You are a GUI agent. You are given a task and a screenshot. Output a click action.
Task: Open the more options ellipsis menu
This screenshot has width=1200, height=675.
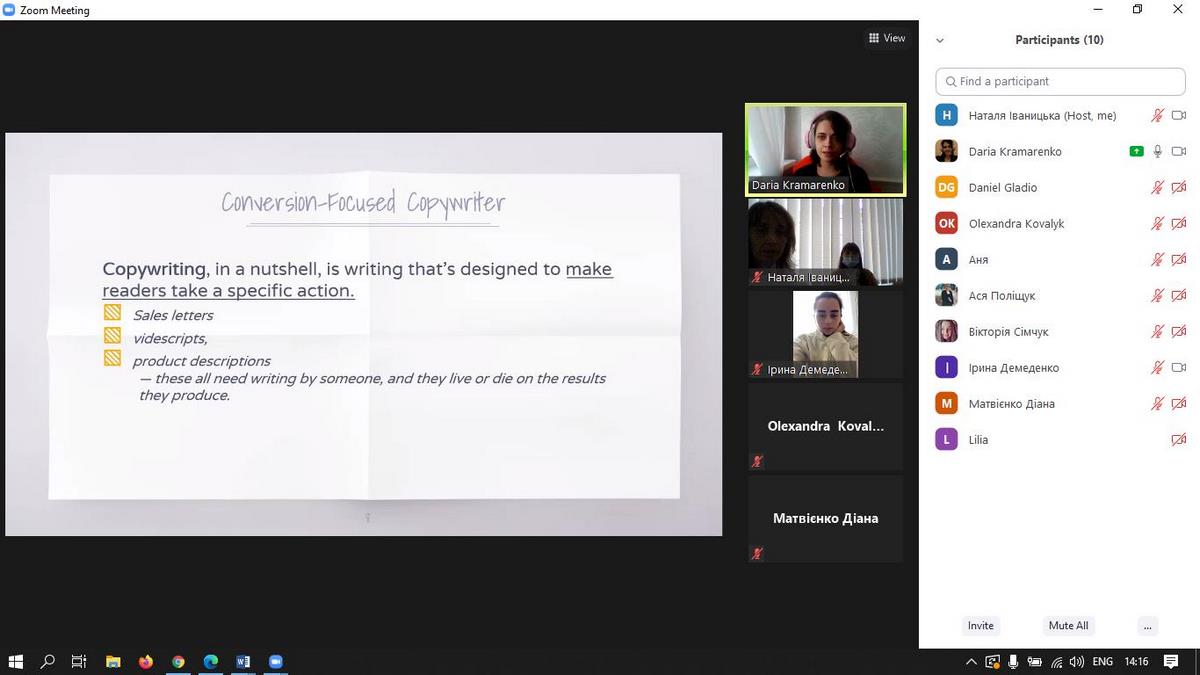pos(1147,626)
